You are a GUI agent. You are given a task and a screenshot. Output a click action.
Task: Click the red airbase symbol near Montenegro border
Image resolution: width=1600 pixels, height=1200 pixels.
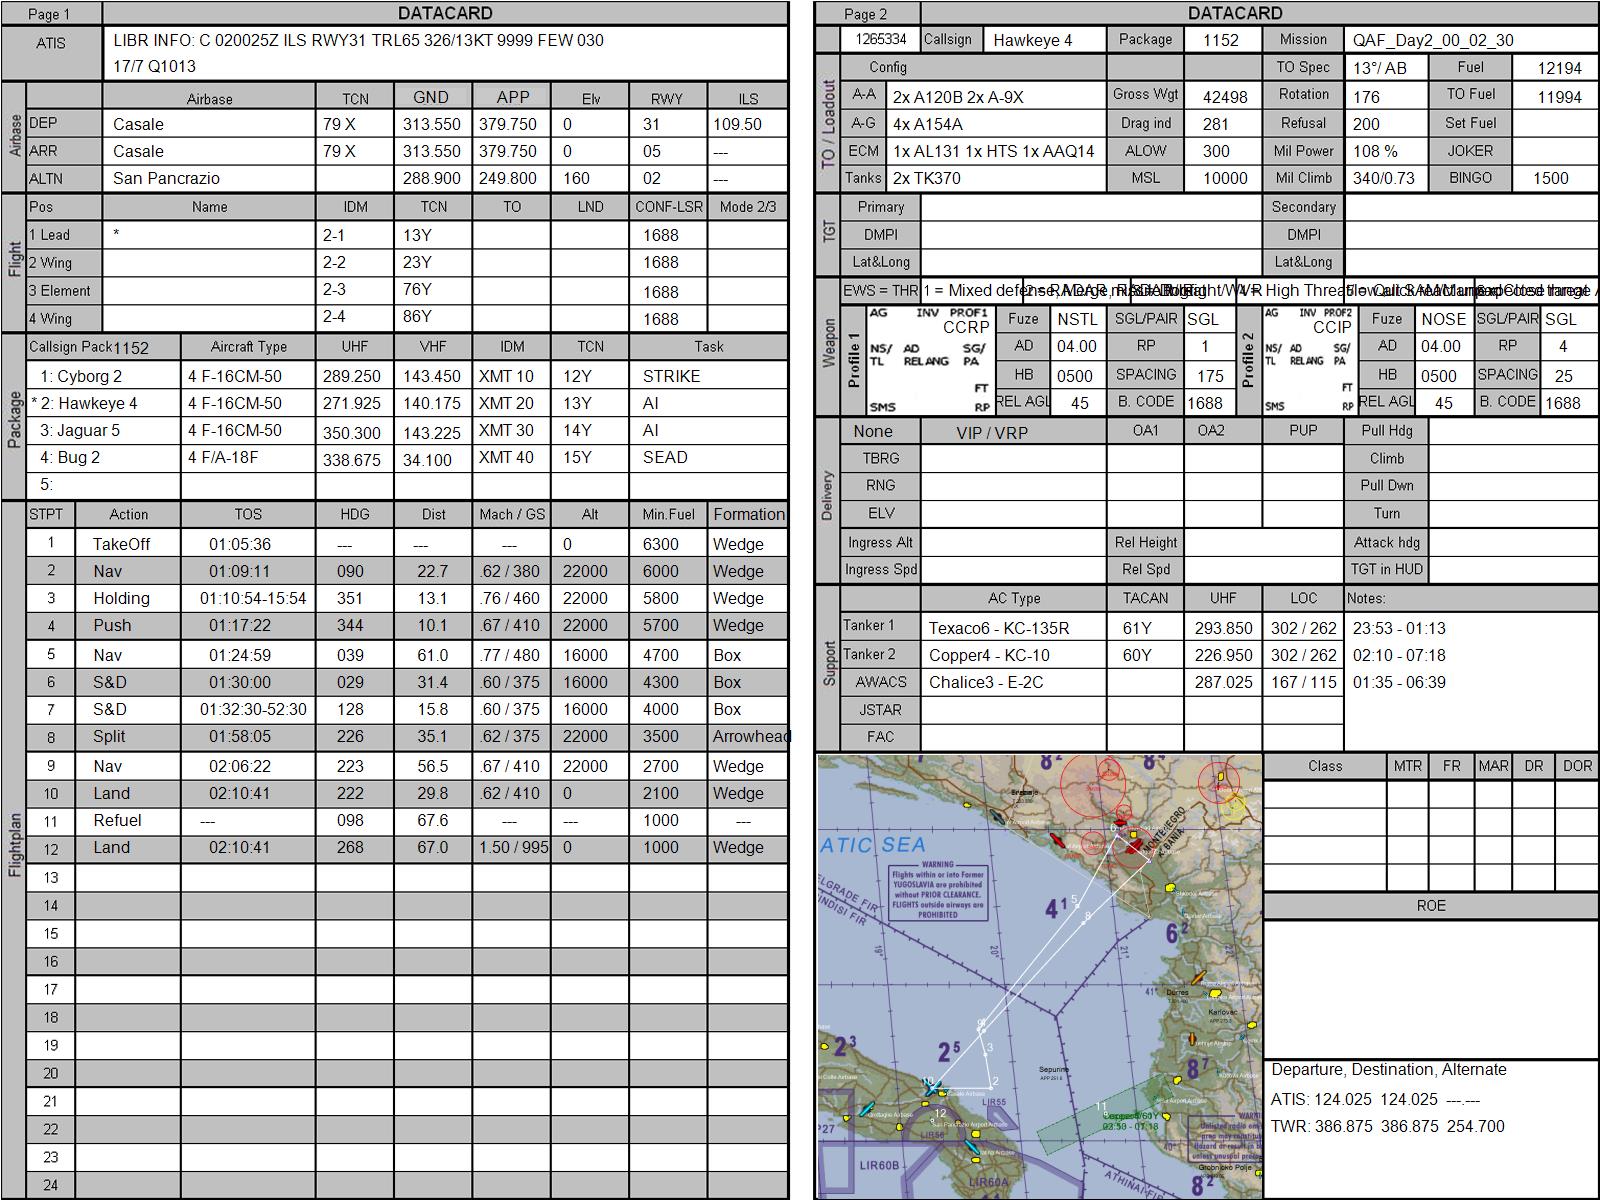click(1134, 846)
